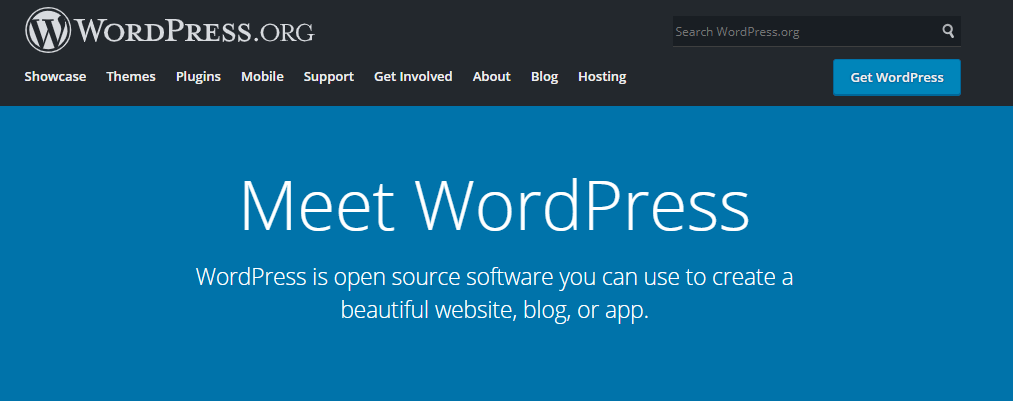Viewport: 1013px width, 405px height.
Task: Click the Meet WordPress heading
Action: pos(495,203)
